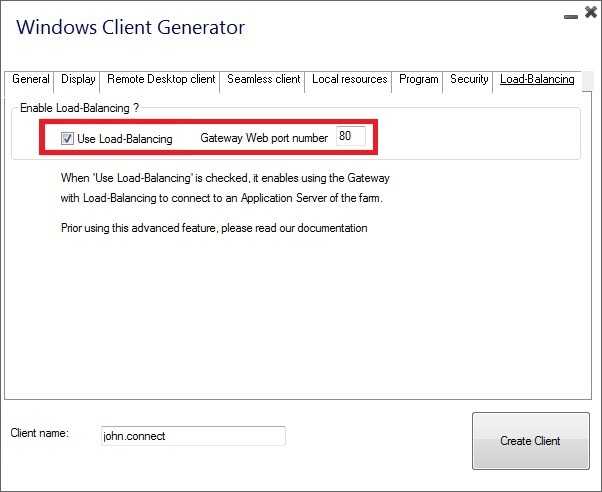Open the Security tab

[468, 80]
